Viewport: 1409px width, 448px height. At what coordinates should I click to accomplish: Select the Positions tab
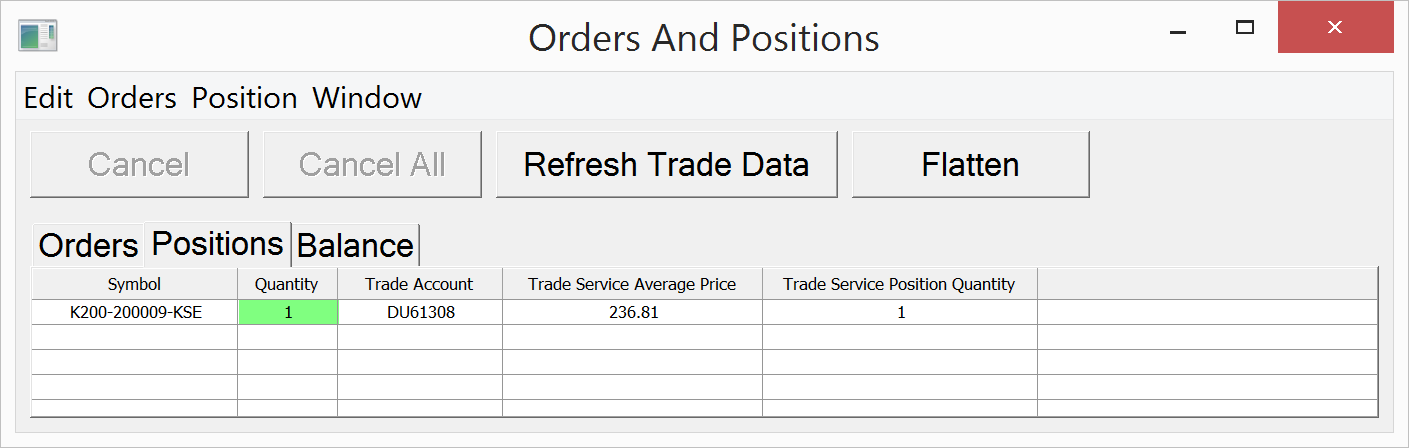(218, 244)
